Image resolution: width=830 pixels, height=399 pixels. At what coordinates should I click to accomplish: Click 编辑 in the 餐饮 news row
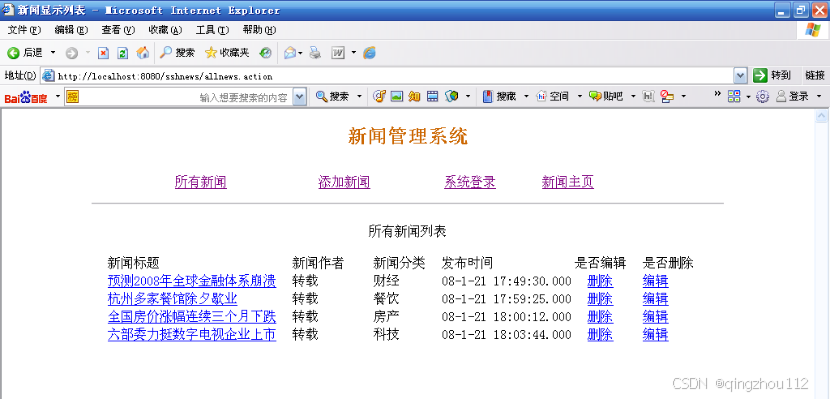click(x=655, y=298)
